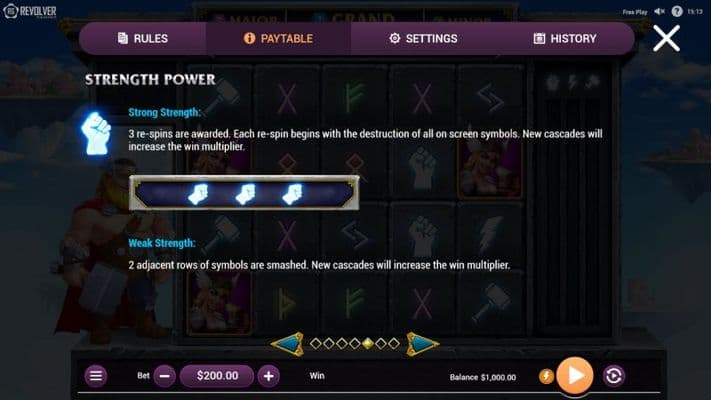Toggle the sound mute speaker icon

659,11
